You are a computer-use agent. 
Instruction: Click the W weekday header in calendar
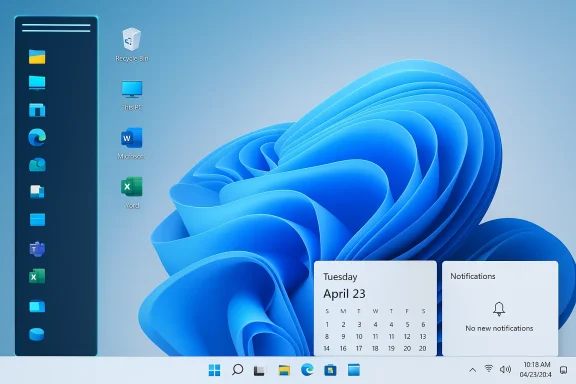click(375, 311)
